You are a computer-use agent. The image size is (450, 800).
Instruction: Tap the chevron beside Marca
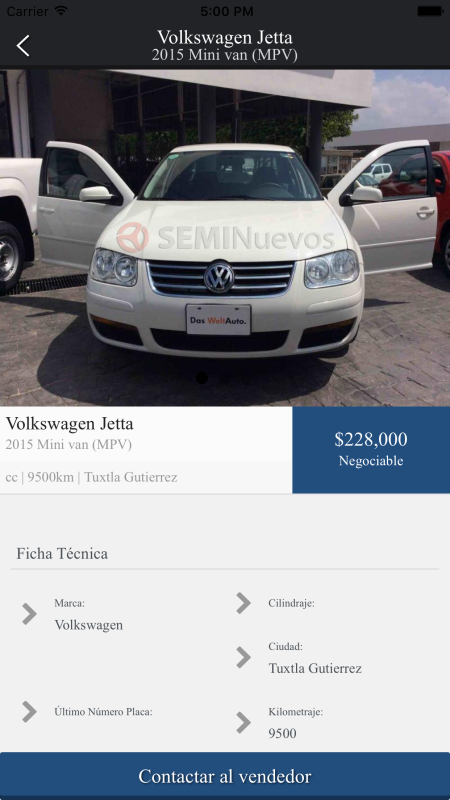tap(30, 614)
